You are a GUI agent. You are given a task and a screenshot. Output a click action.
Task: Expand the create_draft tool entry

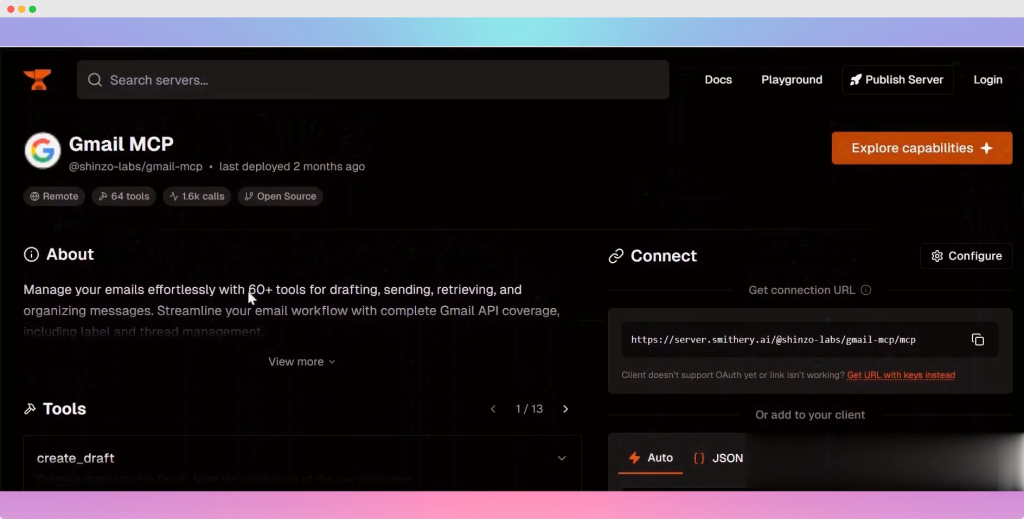[561, 458]
